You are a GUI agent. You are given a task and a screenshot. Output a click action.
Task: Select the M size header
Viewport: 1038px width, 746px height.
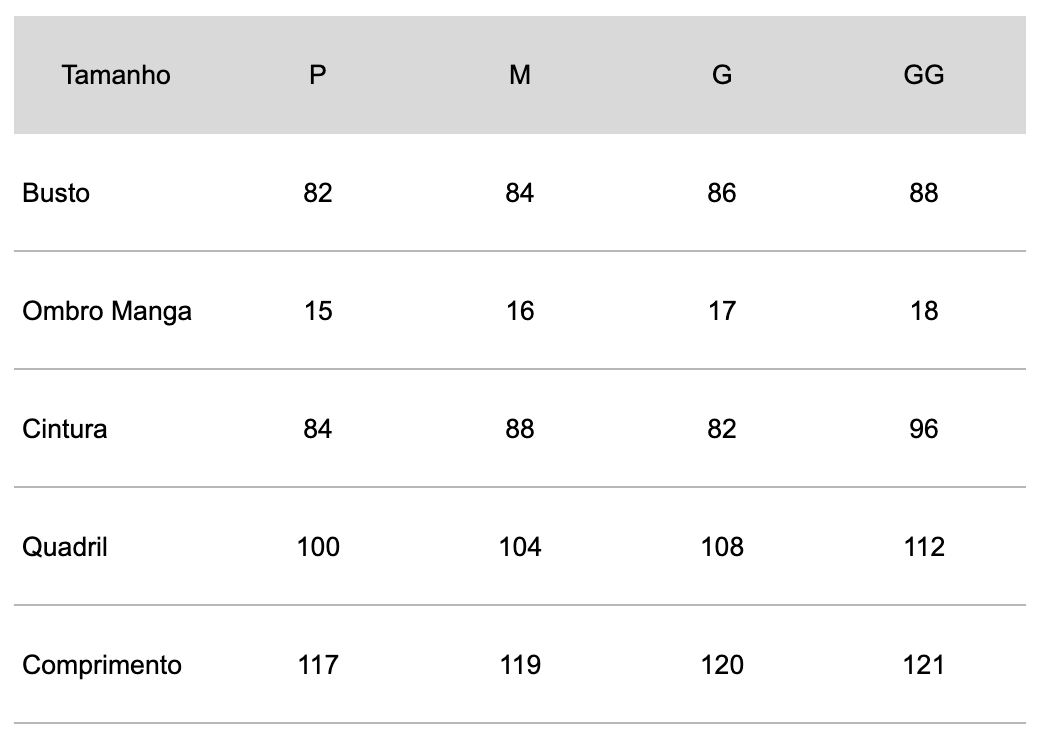[x=520, y=75]
